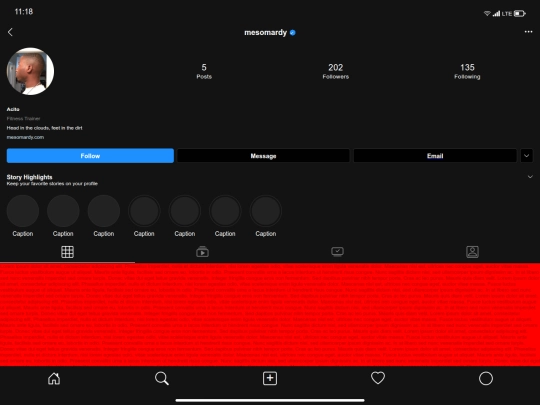Switch to the grid posts tab
The image size is (540, 405).
pyautogui.click(x=68, y=252)
